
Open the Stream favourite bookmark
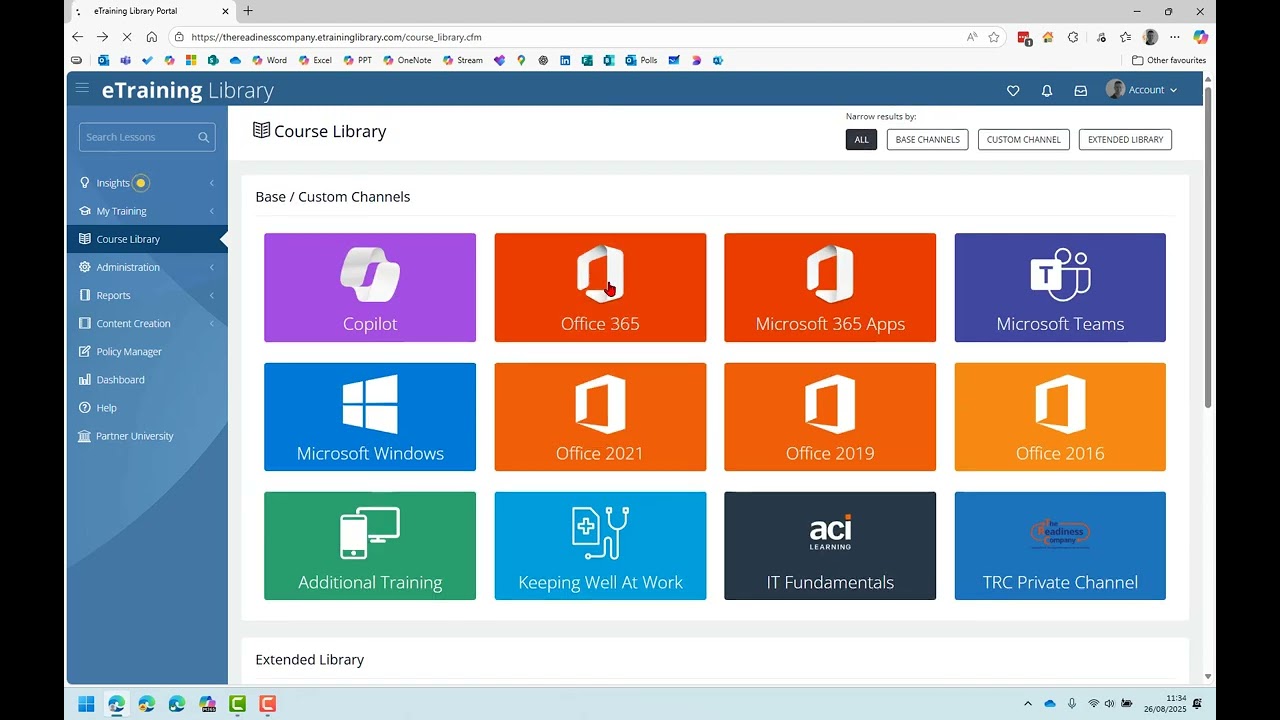[463, 60]
